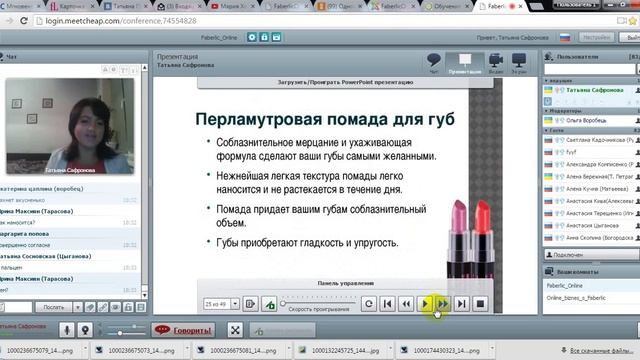Click the Послать send button in chat
Image resolution: width=640 pixels, height=360 pixels.
pyautogui.click(x=54, y=307)
